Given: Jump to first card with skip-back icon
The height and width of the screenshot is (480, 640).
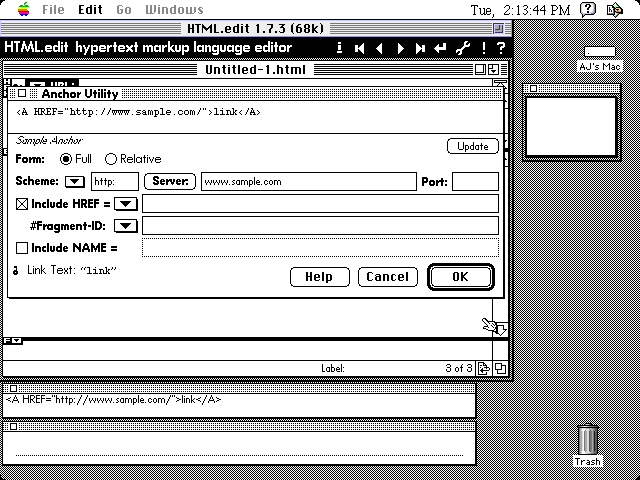Looking at the screenshot, I should click(360, 48).
